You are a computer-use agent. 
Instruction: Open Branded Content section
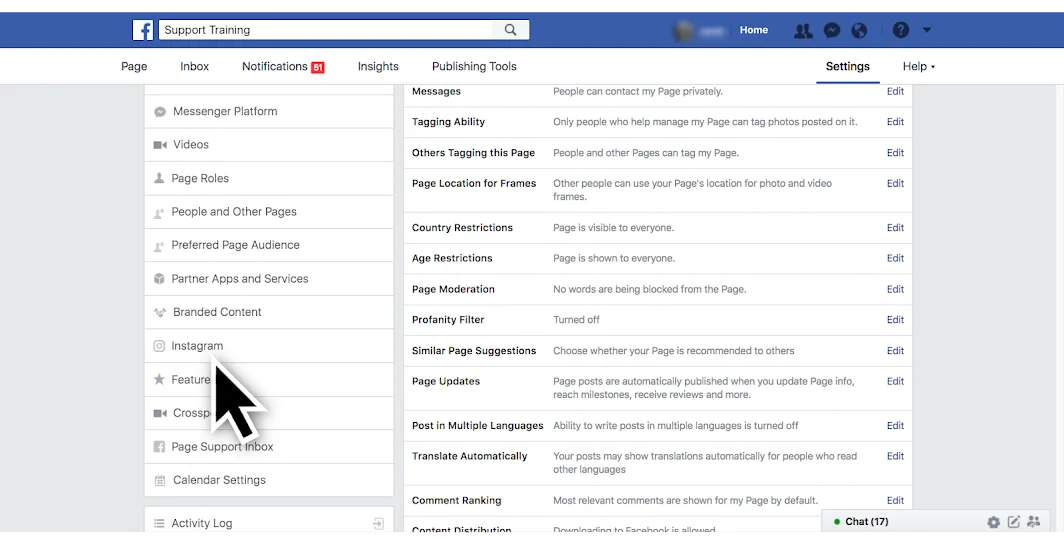[x=269, y=312]
